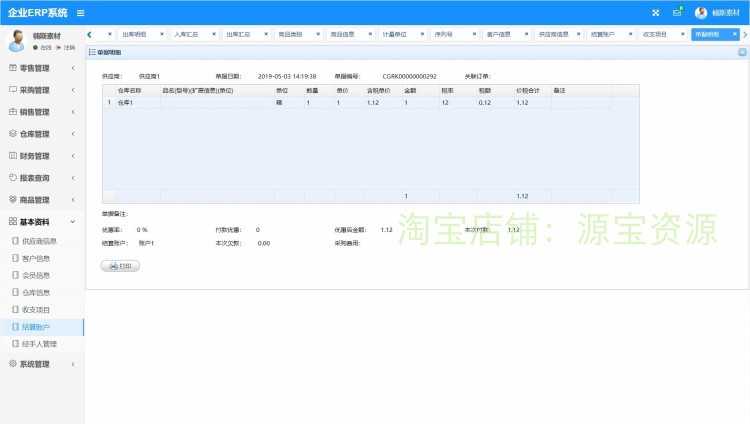The width and height of the screenshot is (750, 424).
Task: Click the 仓库名称 column header
Action: click(129, 90)
